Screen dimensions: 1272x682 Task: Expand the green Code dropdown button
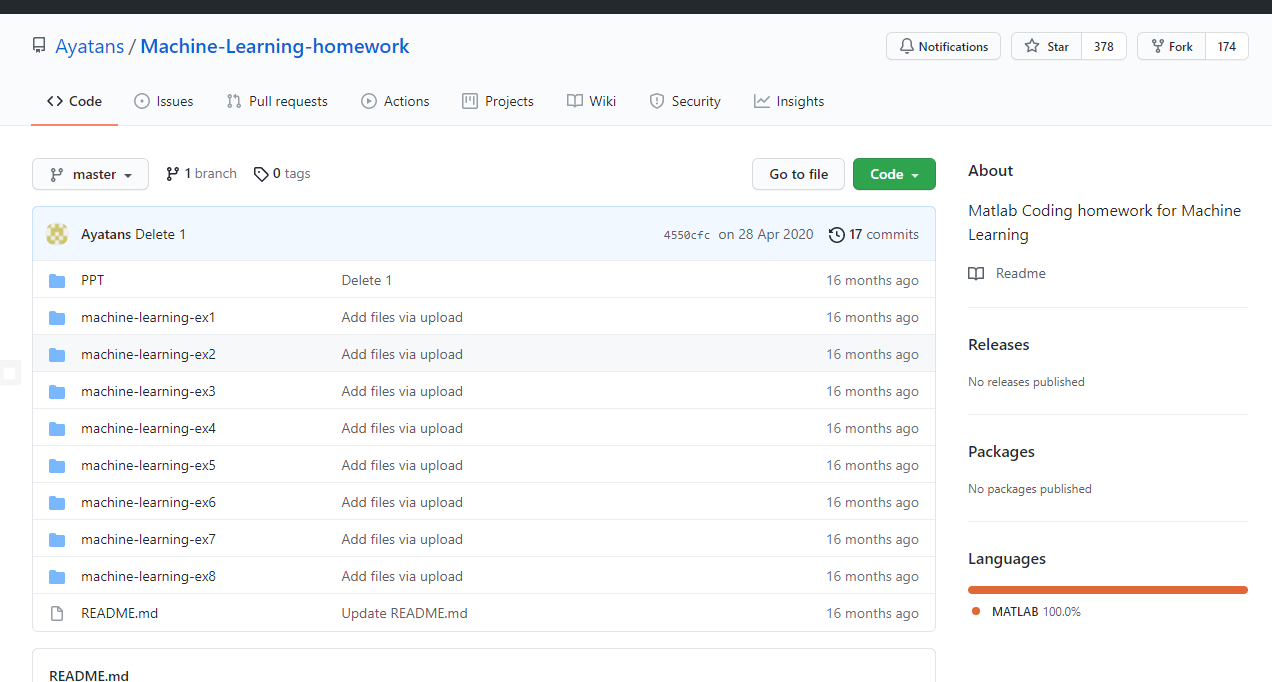click(x=894, y=174)
